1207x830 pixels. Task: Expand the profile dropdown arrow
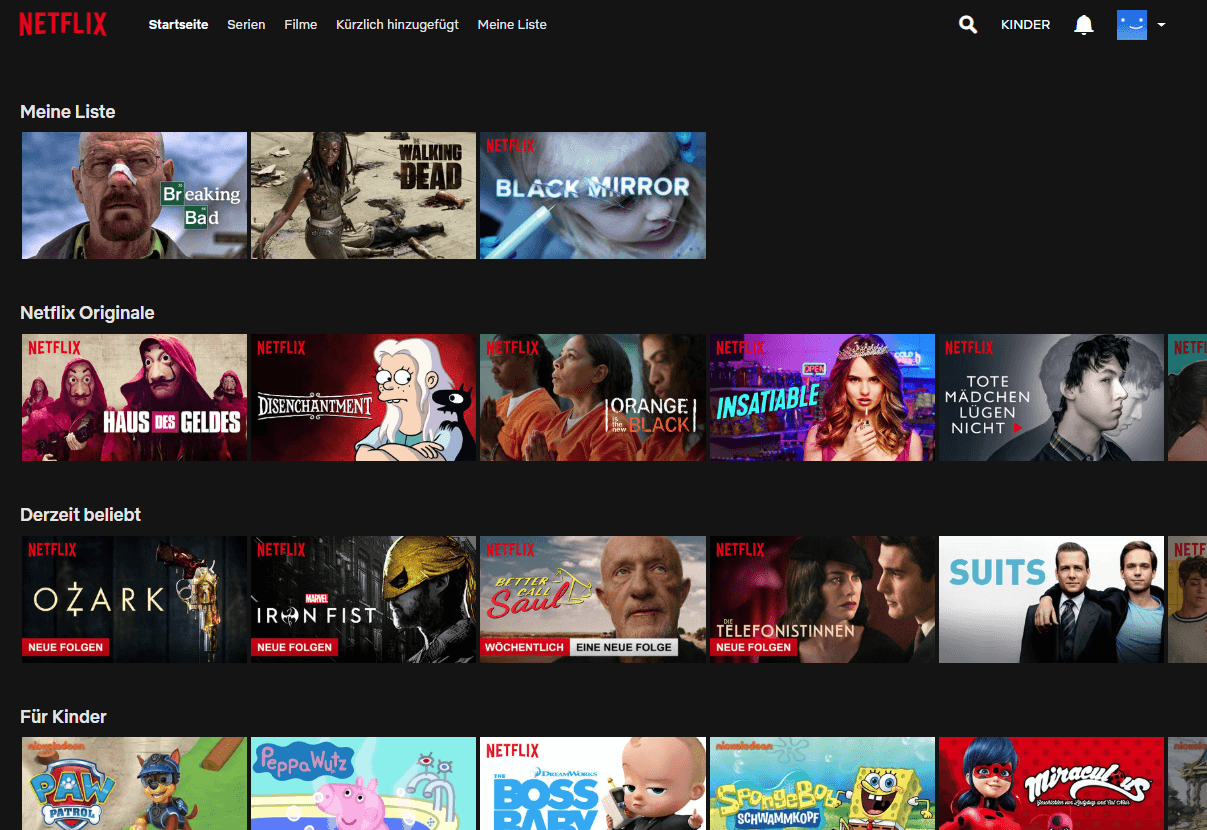tap(1161, 25)
